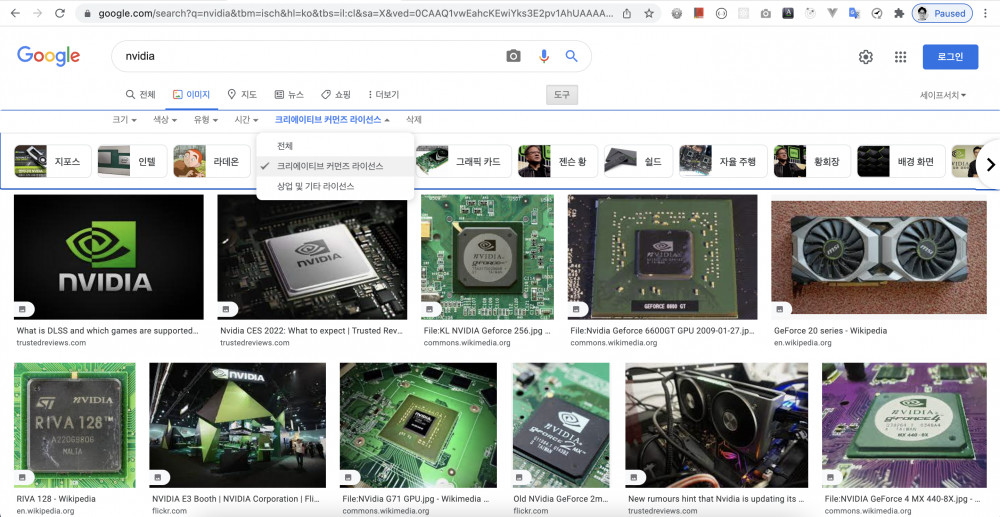The width and height of the screenshot is (1000, 517).
Task: Click 'What is DLSS and which games' title
Action: click(x=107, y=331)
